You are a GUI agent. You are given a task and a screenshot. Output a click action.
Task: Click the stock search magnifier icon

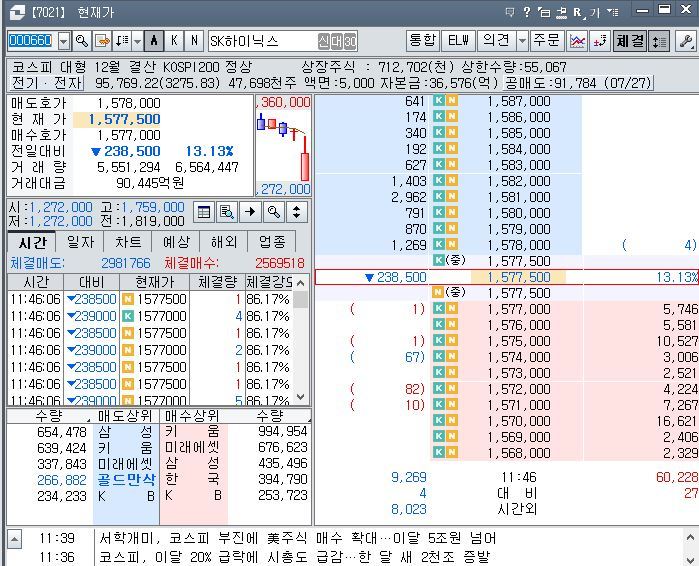(82, 41)
